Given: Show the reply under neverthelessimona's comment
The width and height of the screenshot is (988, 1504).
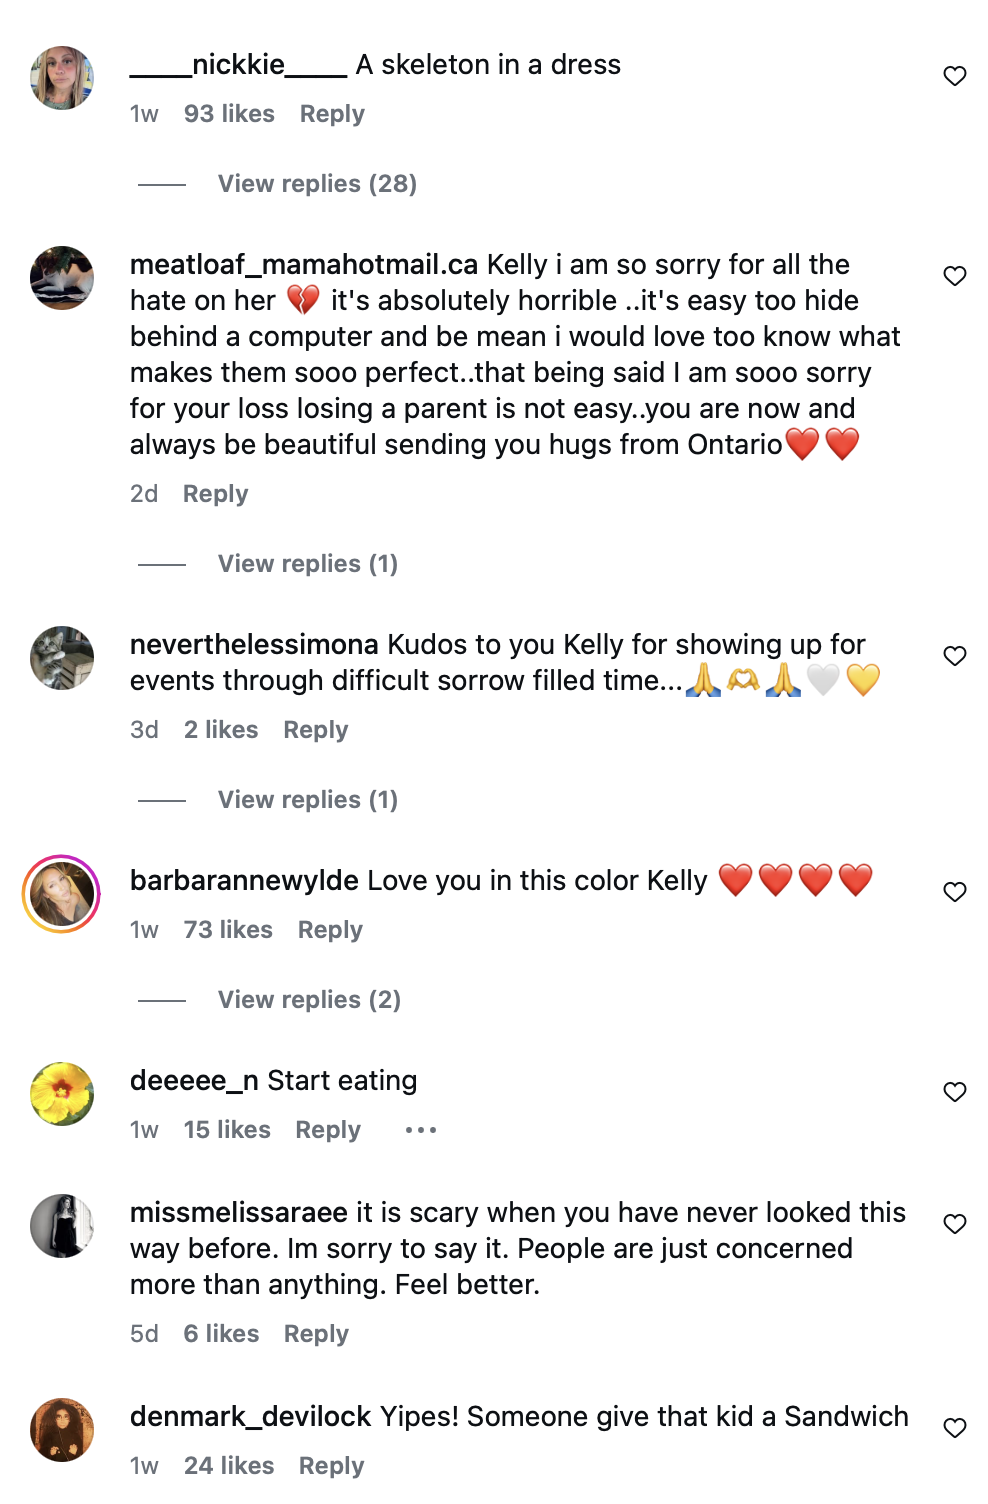Looking at the screenshot, I should pos(308,800).
